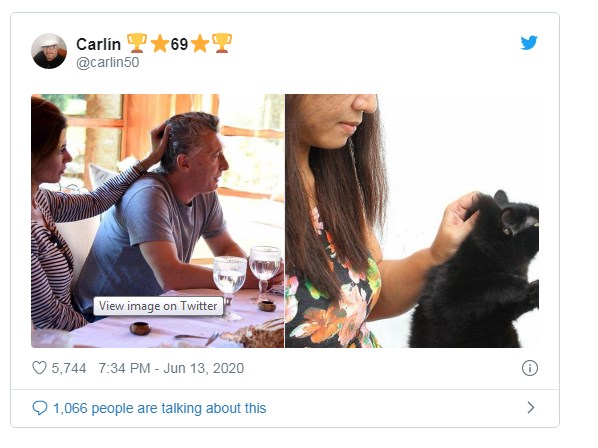
Task: Open 1,066 people are talking about this
Action: tap(159, 408)
